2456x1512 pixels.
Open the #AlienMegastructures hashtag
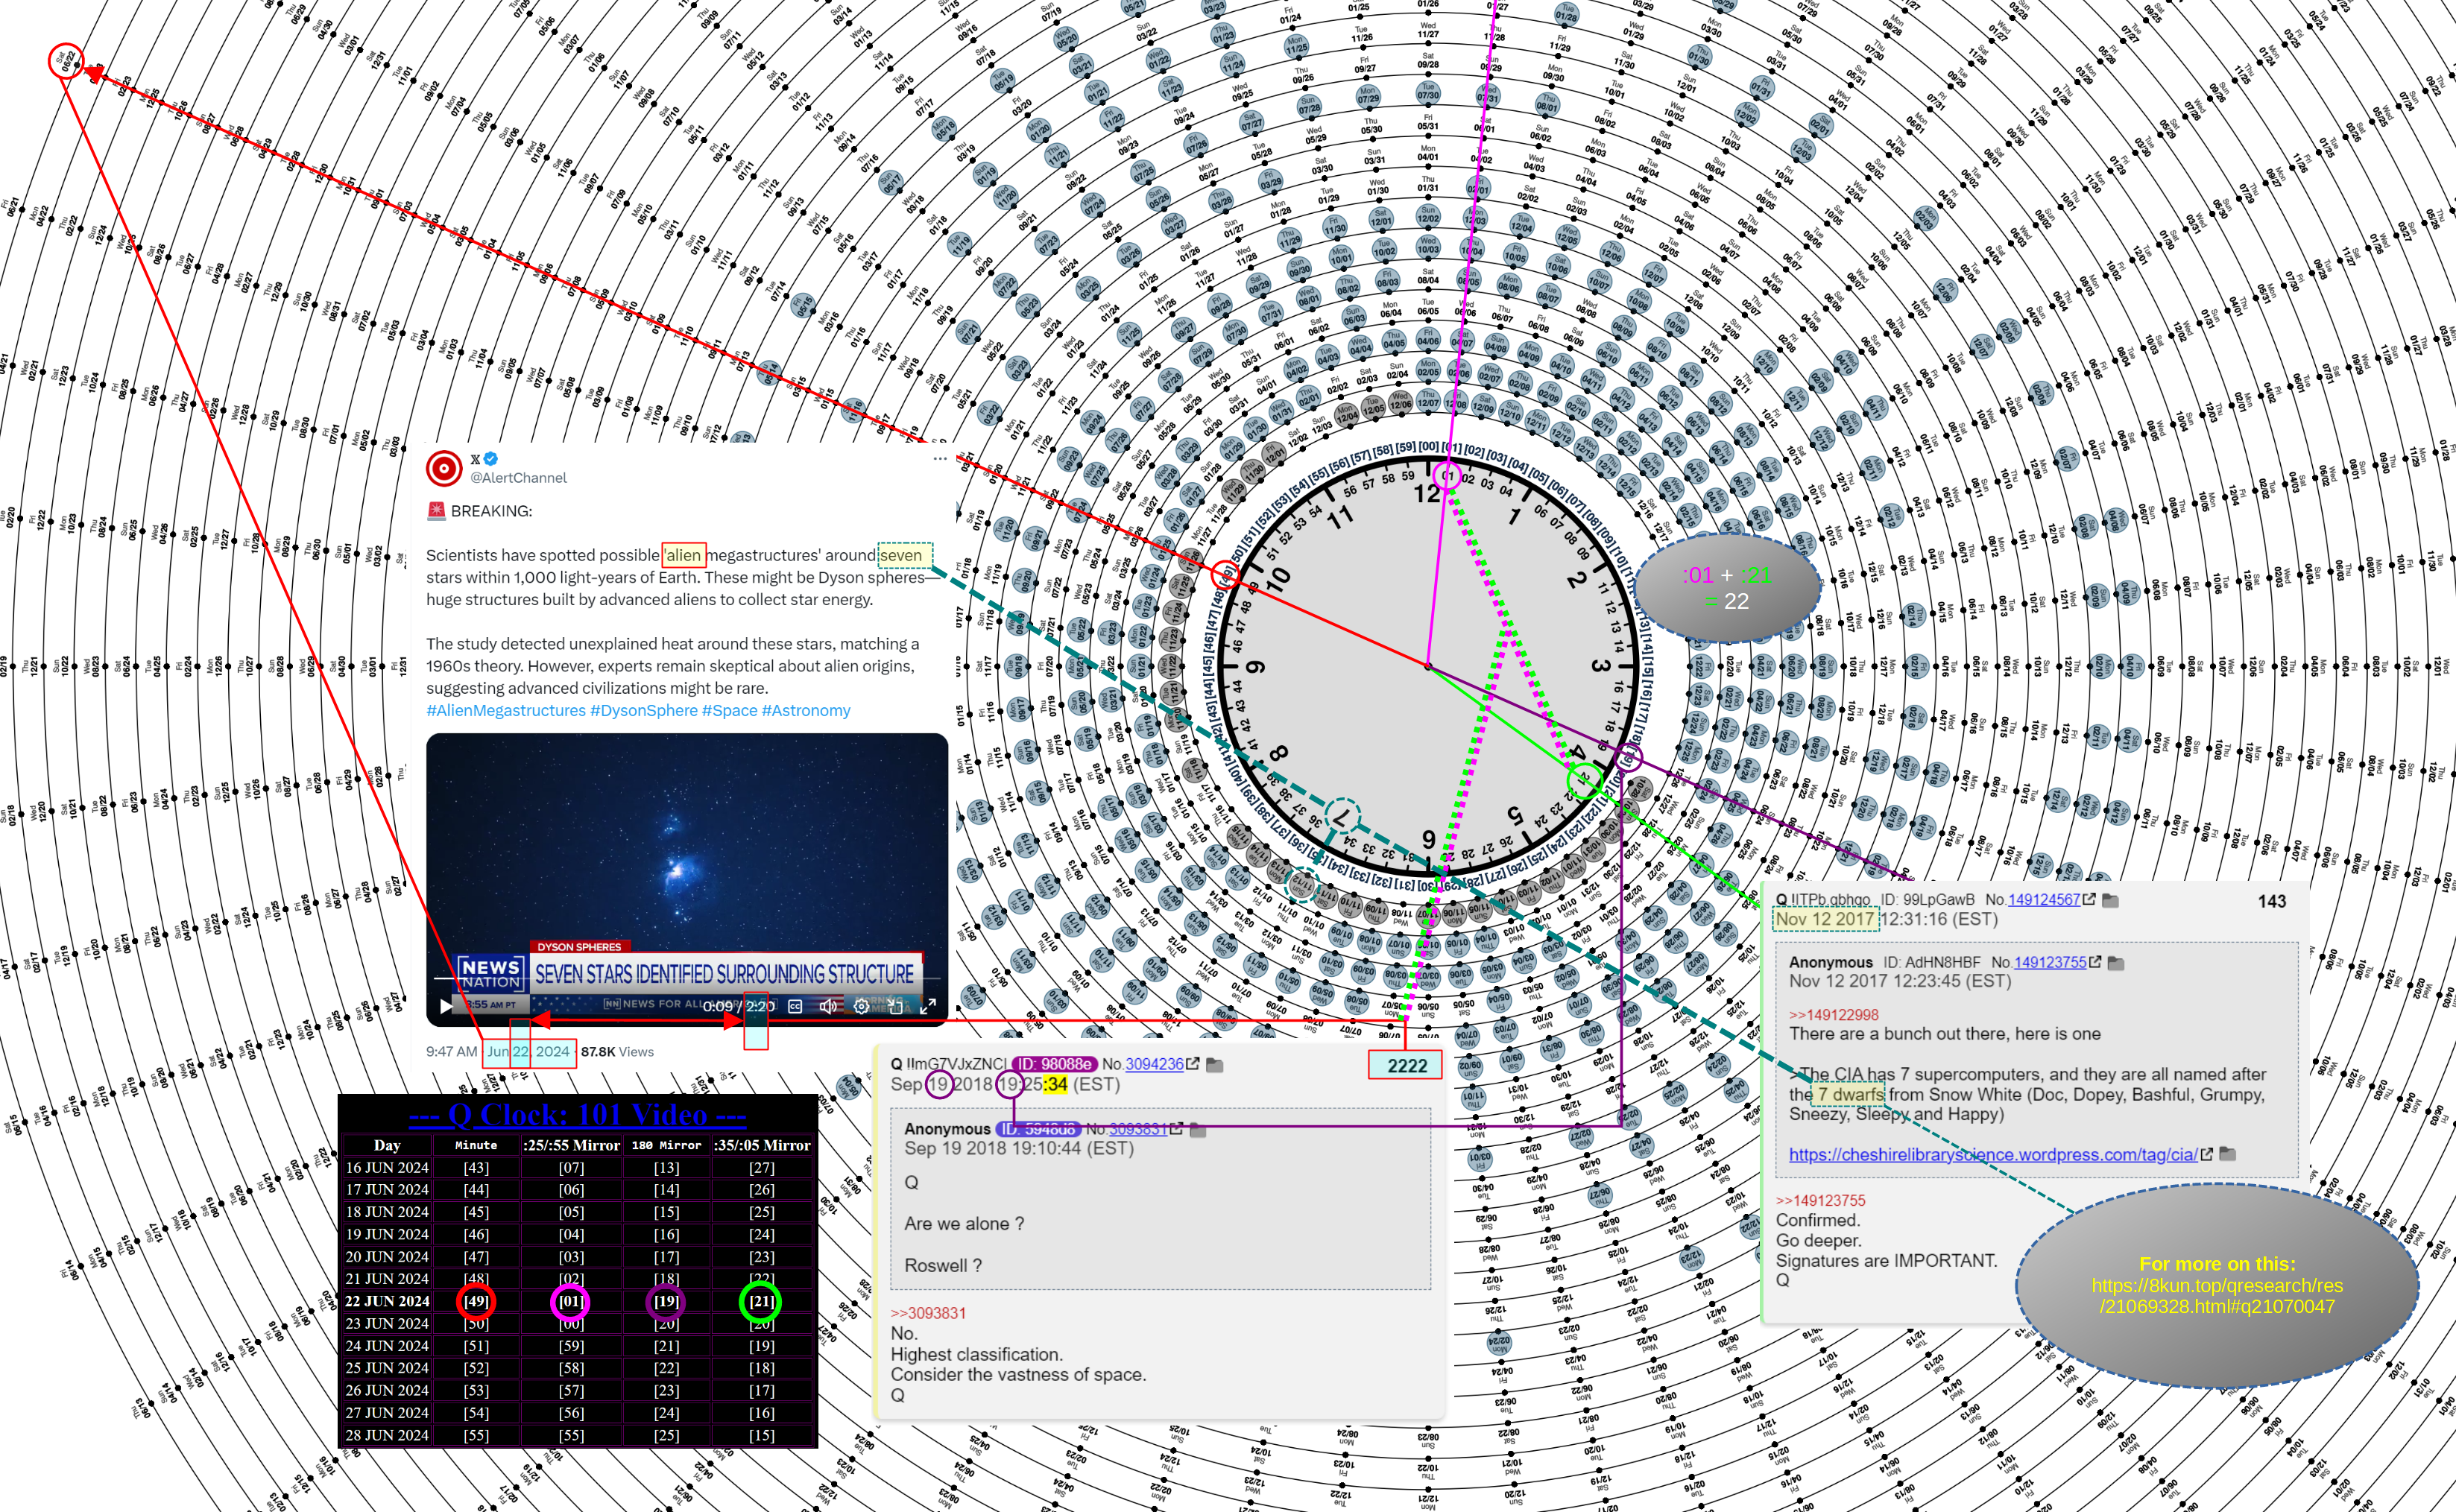pos(506,710)
